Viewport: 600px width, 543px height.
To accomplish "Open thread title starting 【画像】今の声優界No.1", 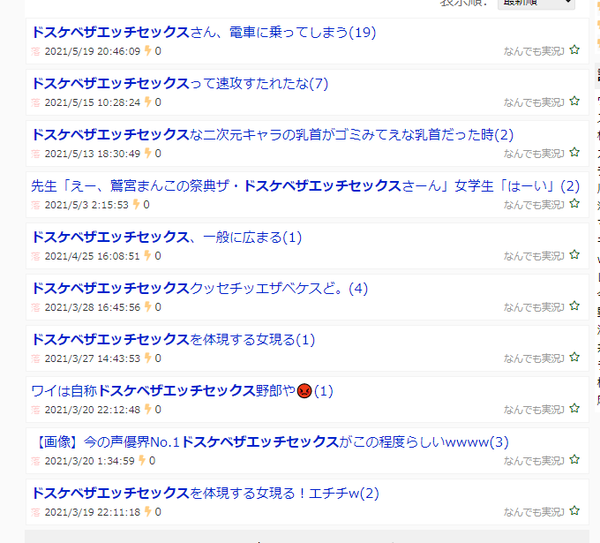I will pos(270,442).
